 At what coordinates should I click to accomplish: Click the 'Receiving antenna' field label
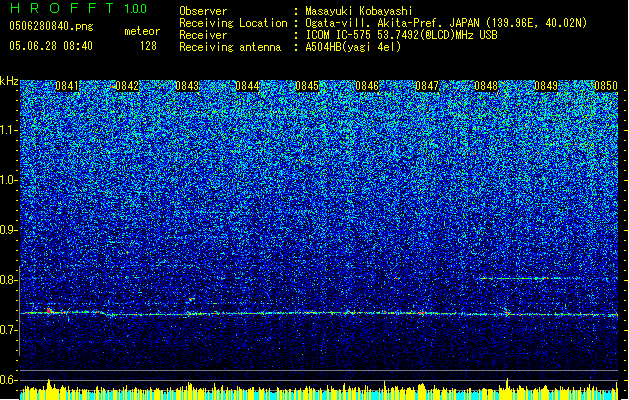tap(230, 47)
